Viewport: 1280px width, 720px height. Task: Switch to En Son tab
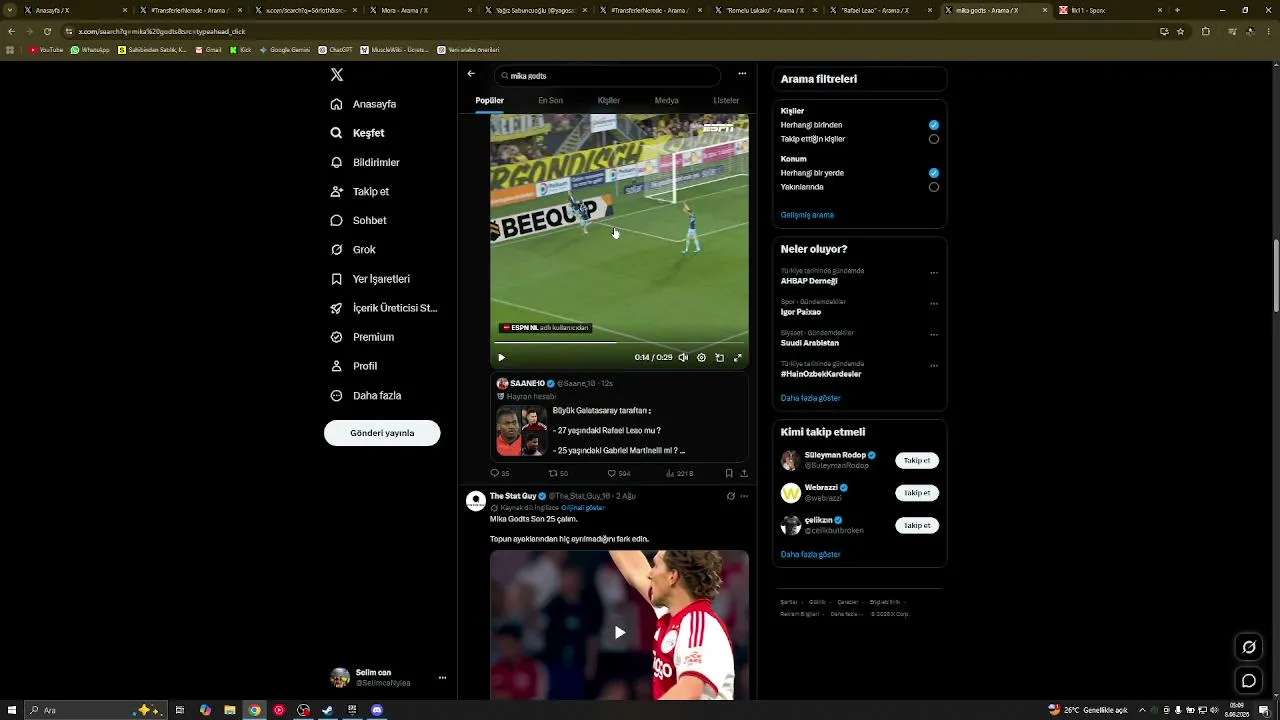(x=550, y=100)
